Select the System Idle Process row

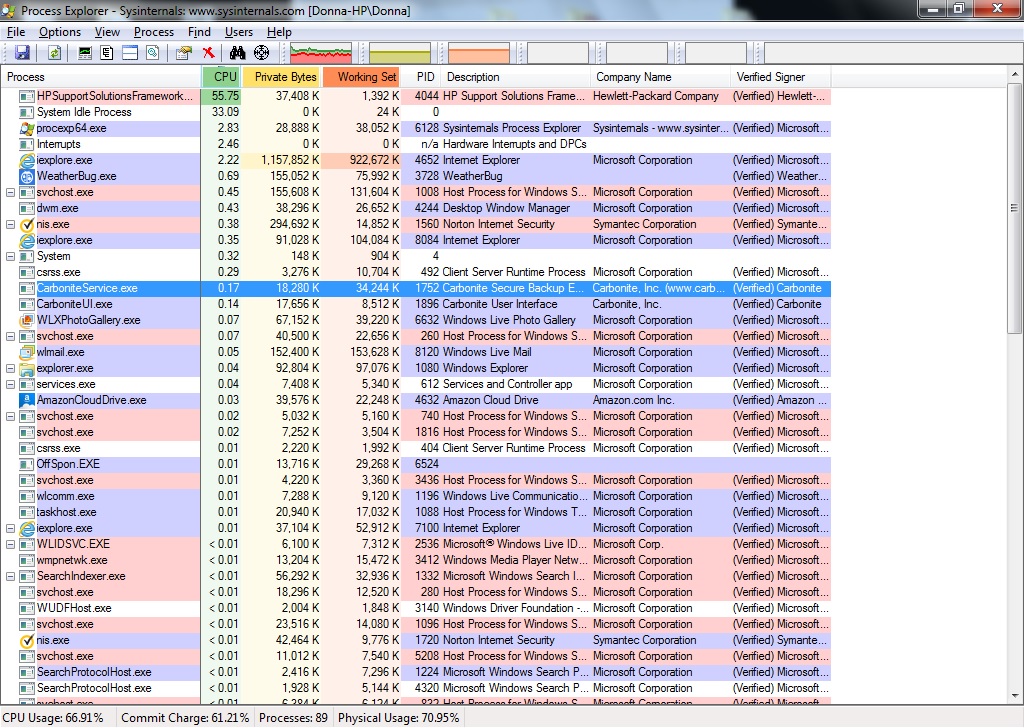(x=415, y=112)
